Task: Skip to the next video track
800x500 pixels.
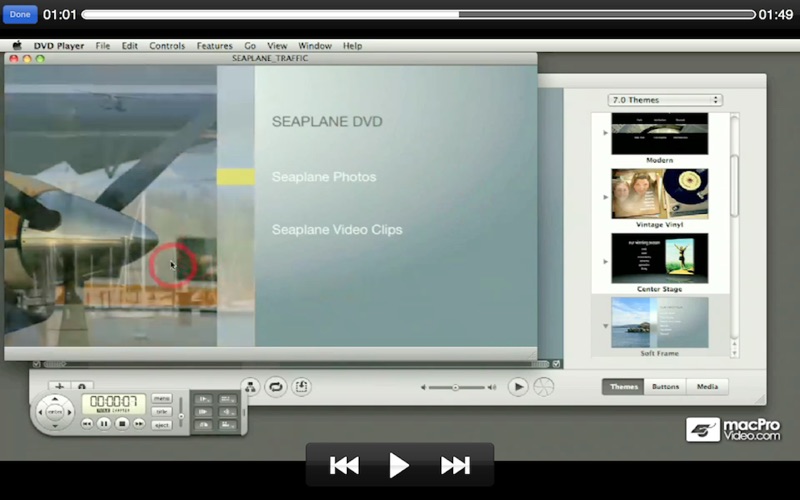Action: pos(455,465)
